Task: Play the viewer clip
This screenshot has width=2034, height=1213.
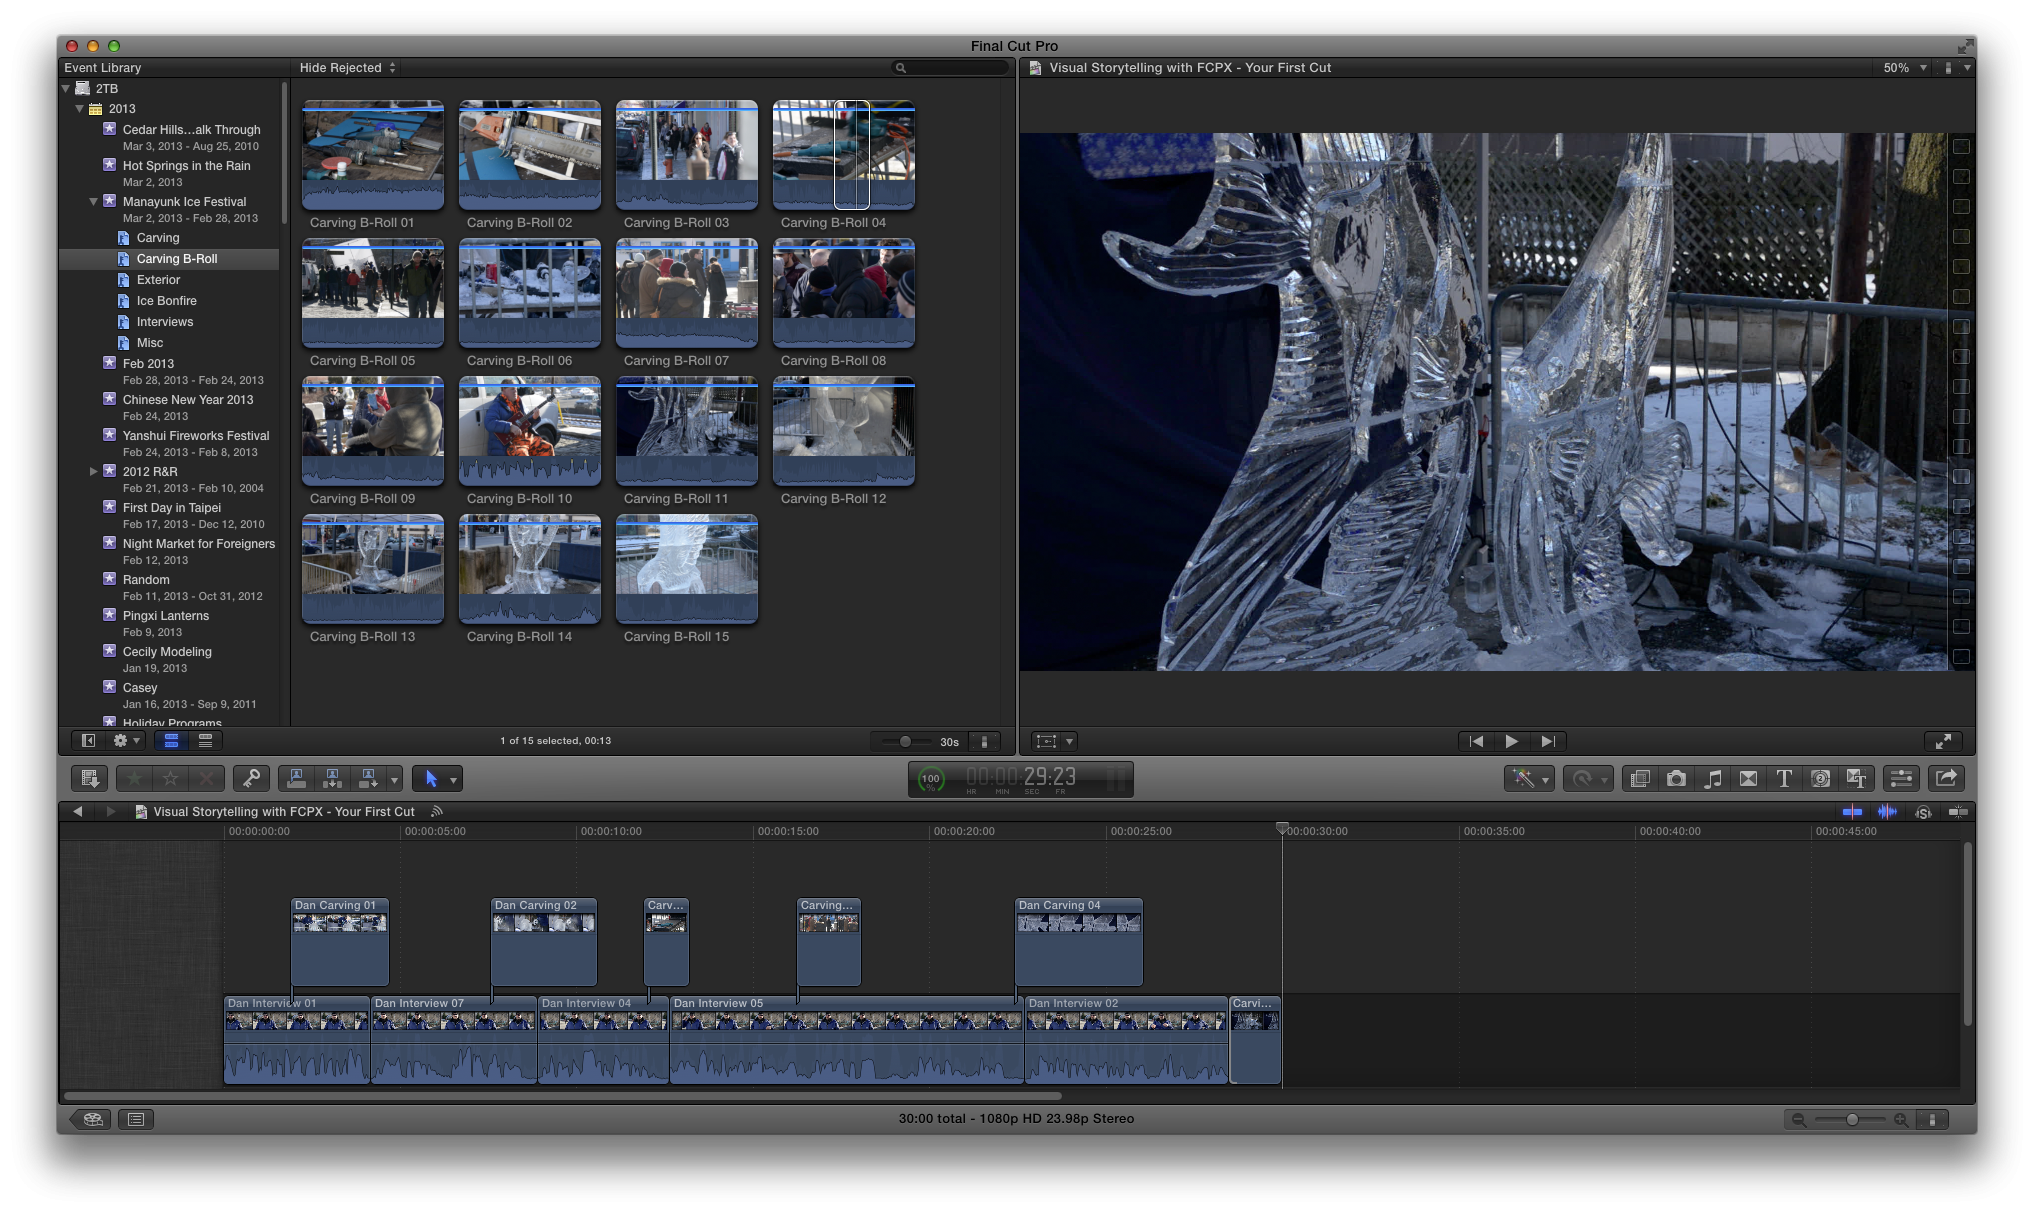Action: [x=1512, y=741]
